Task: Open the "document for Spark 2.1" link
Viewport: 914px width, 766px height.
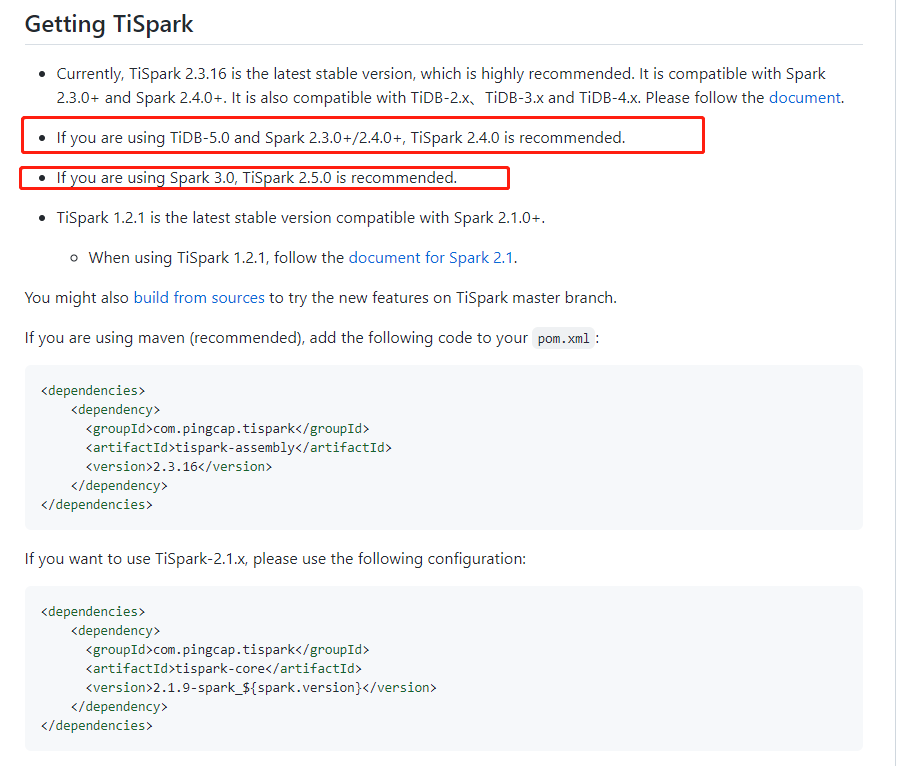Action: pyautogui.click(x=430, y=258)
